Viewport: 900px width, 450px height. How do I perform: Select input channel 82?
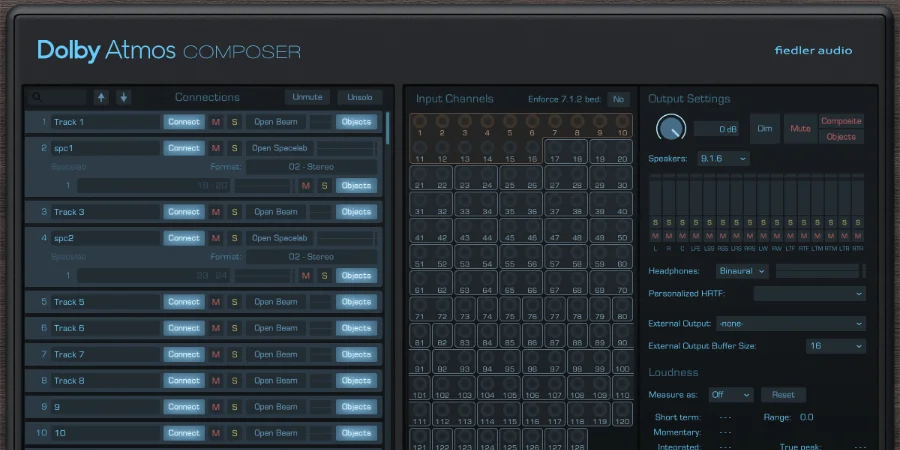[x=442, y=335]
